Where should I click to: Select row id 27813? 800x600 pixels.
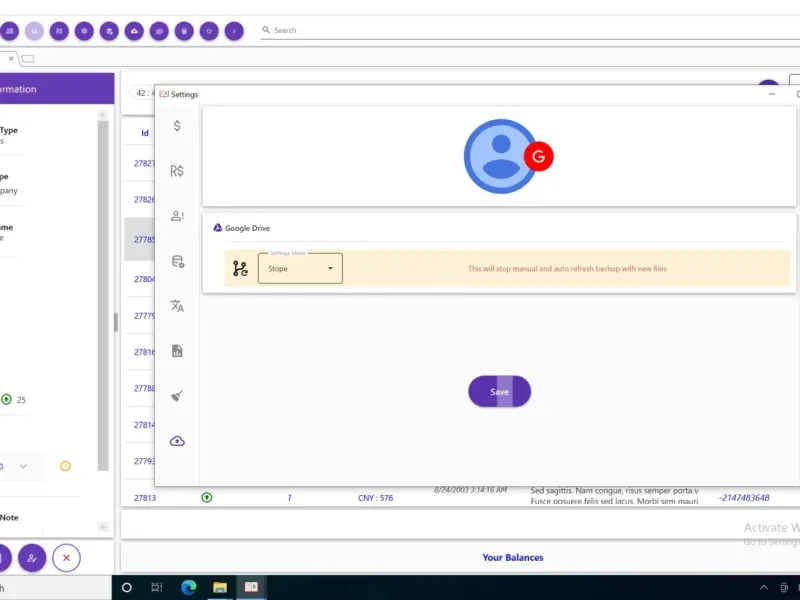(145, 497)
